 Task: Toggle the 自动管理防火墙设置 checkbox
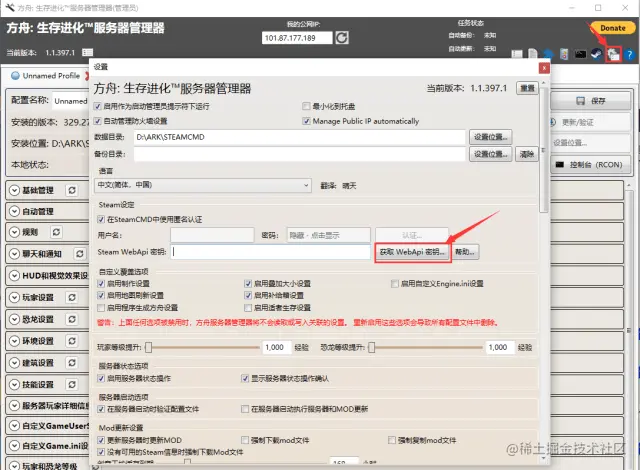point(98,121)
